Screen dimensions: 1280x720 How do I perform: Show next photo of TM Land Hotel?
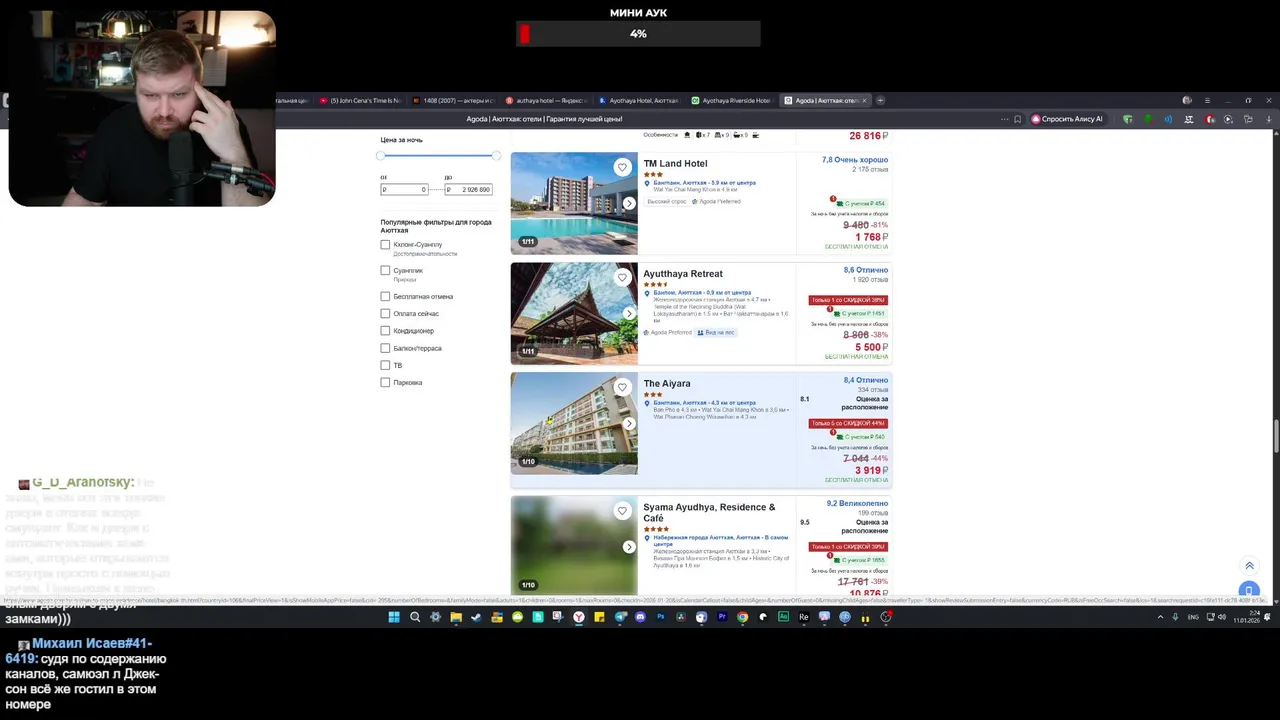click(x=629, y=203)
